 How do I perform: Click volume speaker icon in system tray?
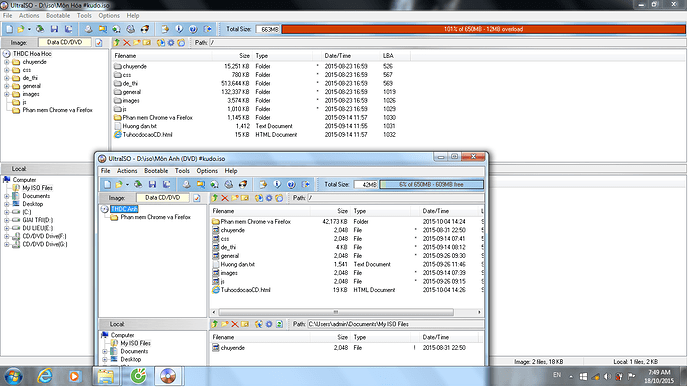(x=607, y=376)
